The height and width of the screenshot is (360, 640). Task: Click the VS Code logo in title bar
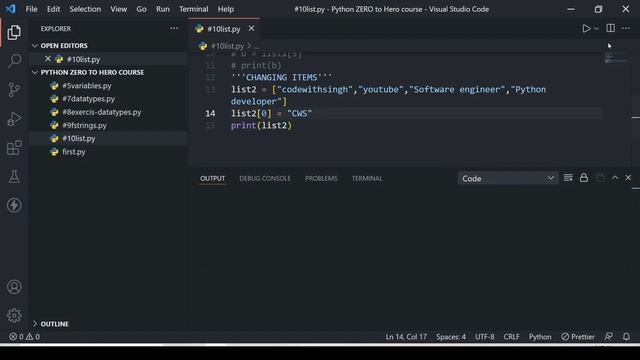click(11, 9)
